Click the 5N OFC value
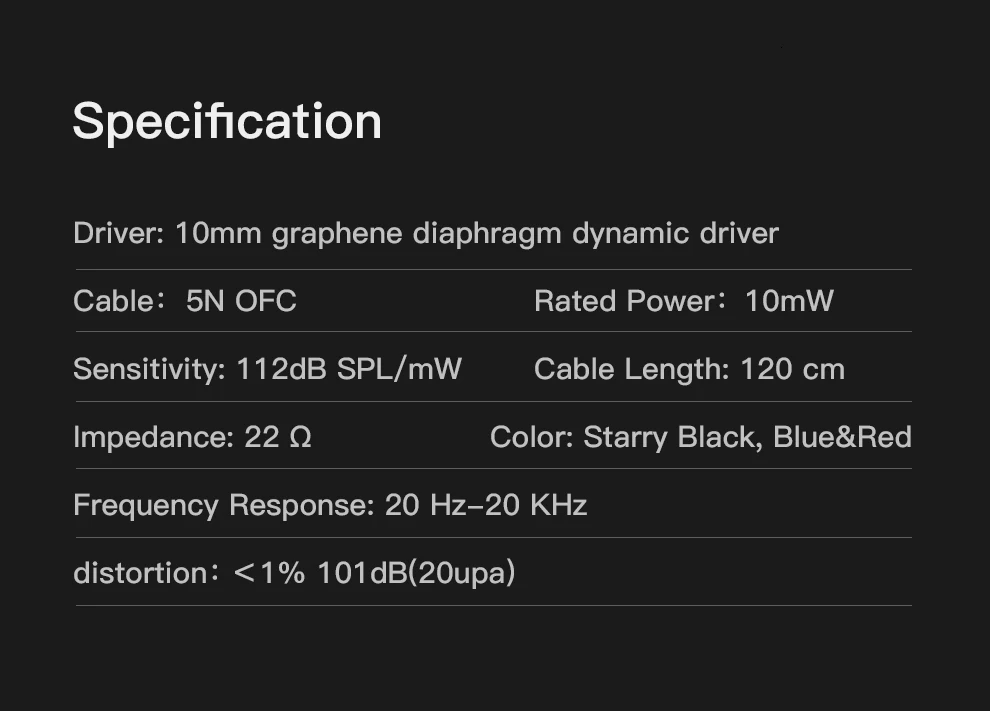Screen dimensions: 990x711 [x=241, y=301]
